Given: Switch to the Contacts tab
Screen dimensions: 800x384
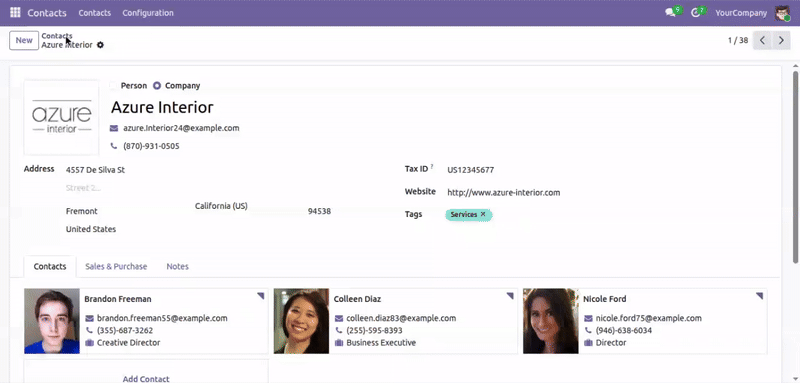Looking at the screenshot, I should [50, 267].
